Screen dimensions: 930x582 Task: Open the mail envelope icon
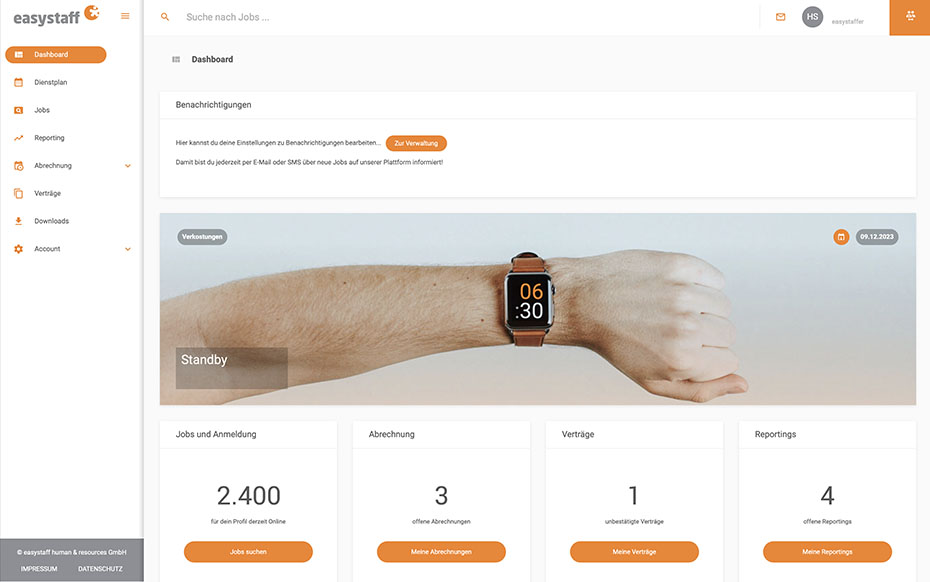coord(781,17)
